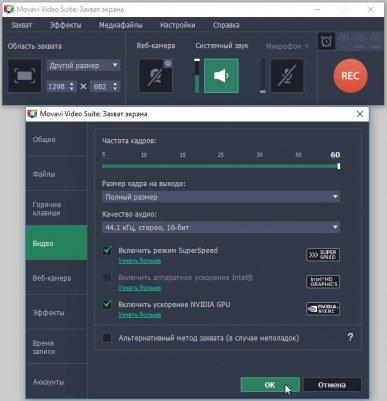The width and height of the screenshot is (387, 401).
Task: Open the Эффекты menu in menu bar
Action: 65,25
